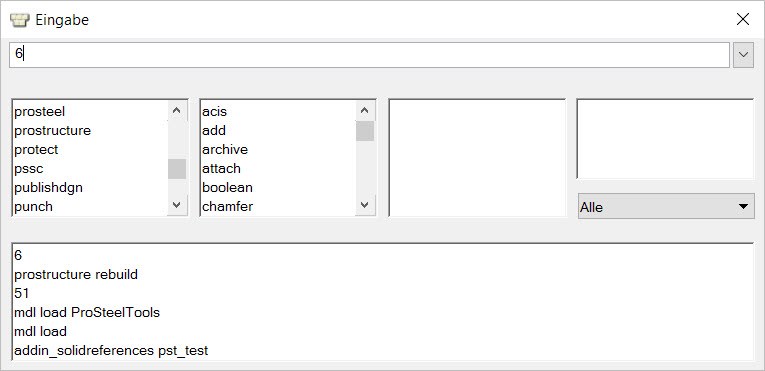
Task: Expand the Alle filter dropdown
Action: pyautogui.click(x=666, y=206)
